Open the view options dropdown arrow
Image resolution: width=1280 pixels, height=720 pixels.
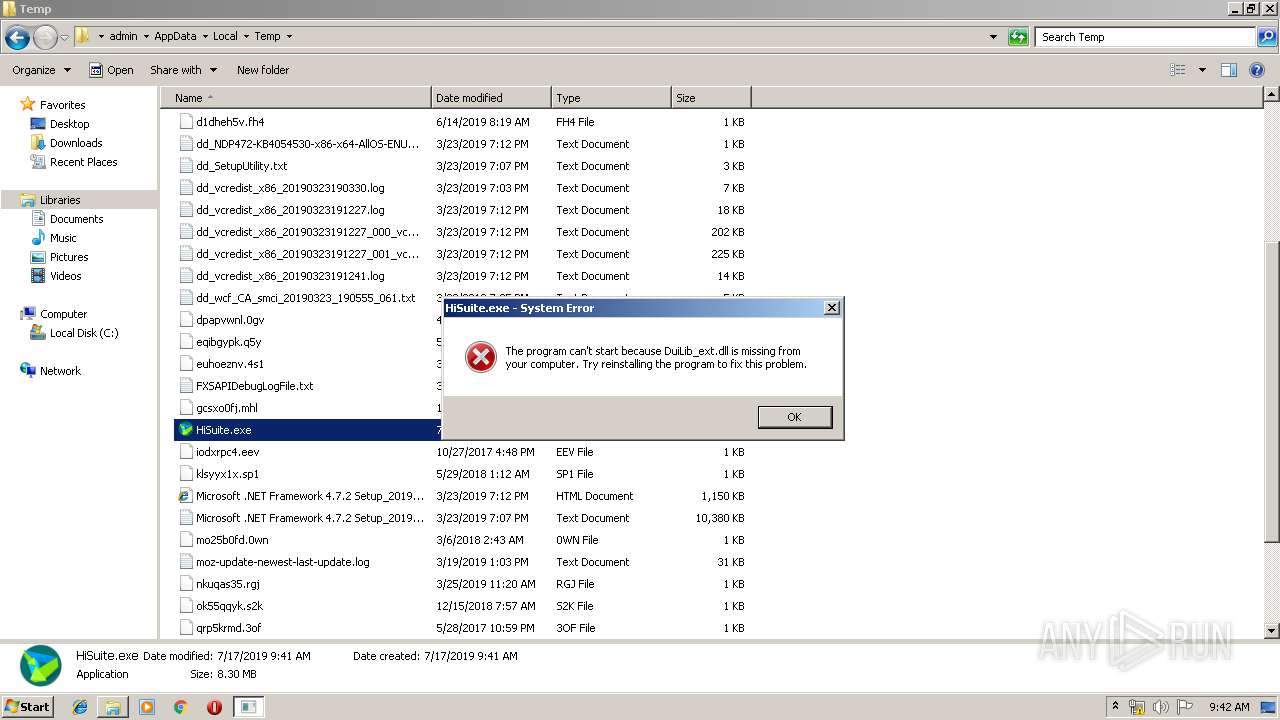1202,70
